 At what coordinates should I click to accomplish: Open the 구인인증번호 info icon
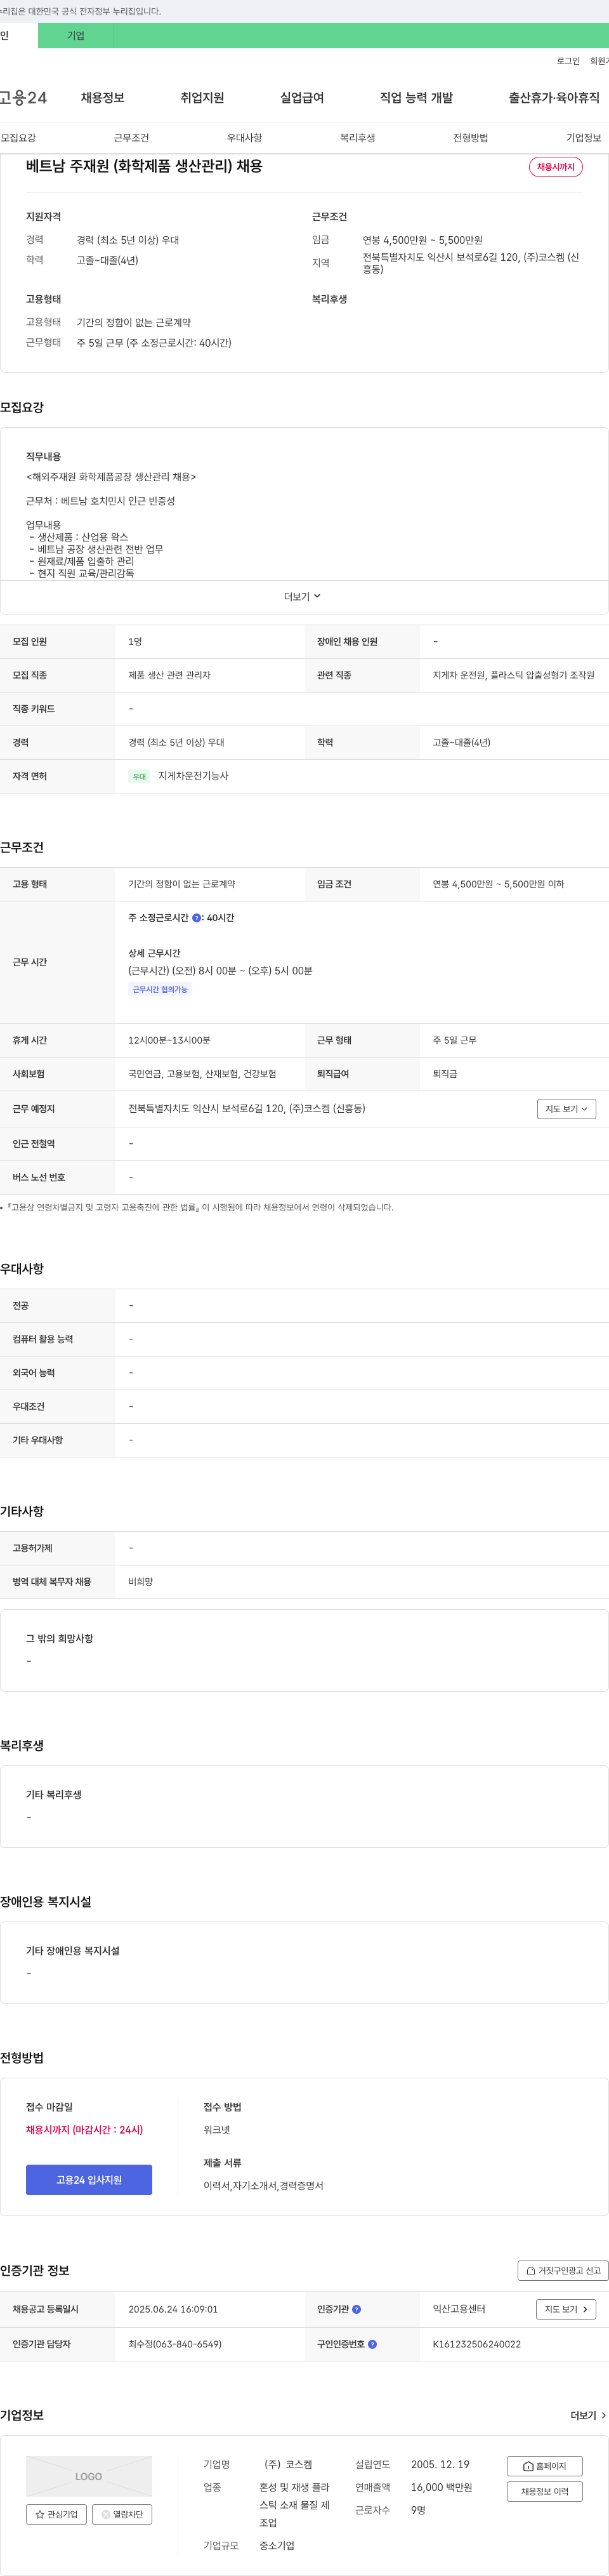tap(372, 2344)
